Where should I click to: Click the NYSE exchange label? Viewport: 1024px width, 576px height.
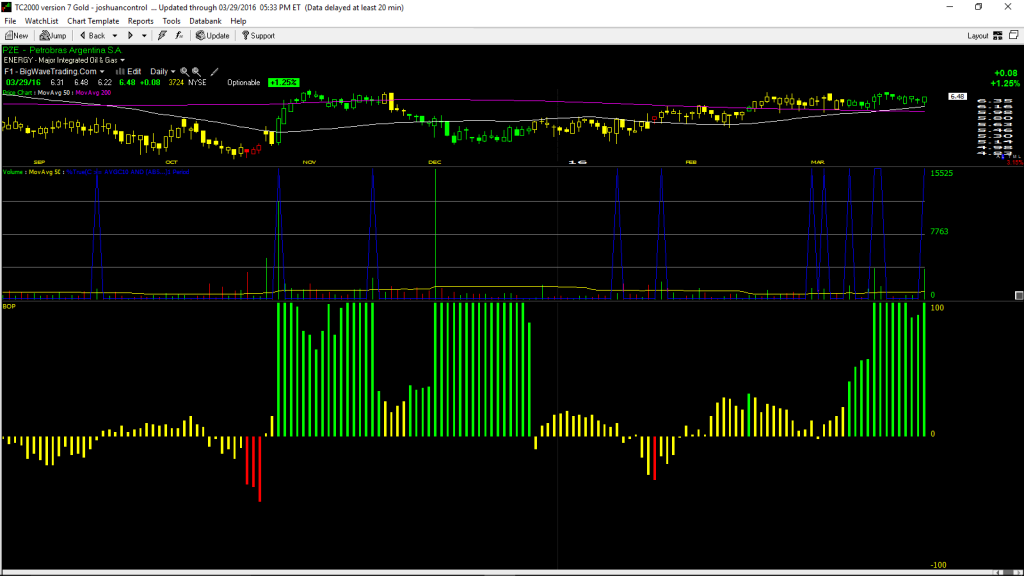coord(197,82)
